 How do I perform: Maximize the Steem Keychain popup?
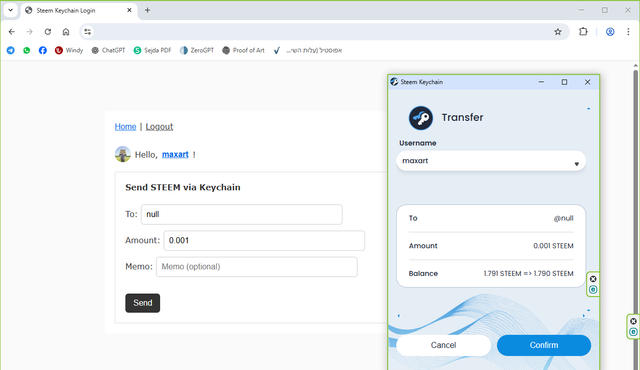click(x=564, y=82)
